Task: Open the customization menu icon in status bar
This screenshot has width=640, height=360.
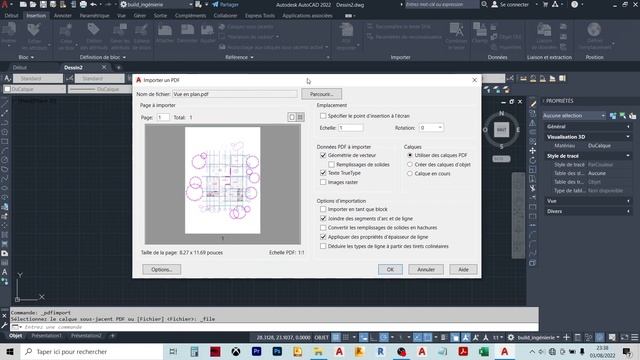Action: tap(635, 338)
